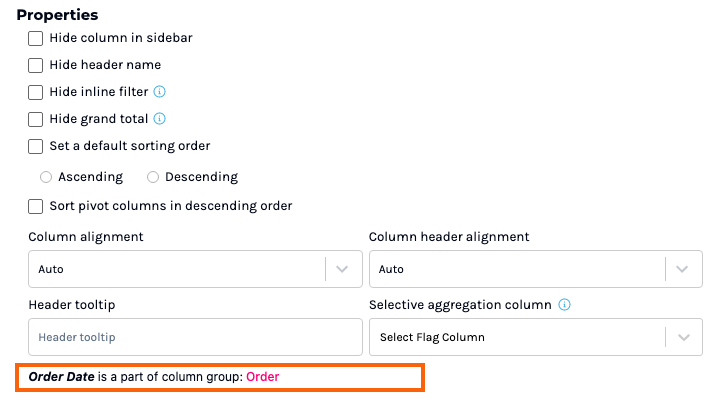Check the Hide header name option
The height and width of the screenshot is (403, 716).
tap(36, 65)
